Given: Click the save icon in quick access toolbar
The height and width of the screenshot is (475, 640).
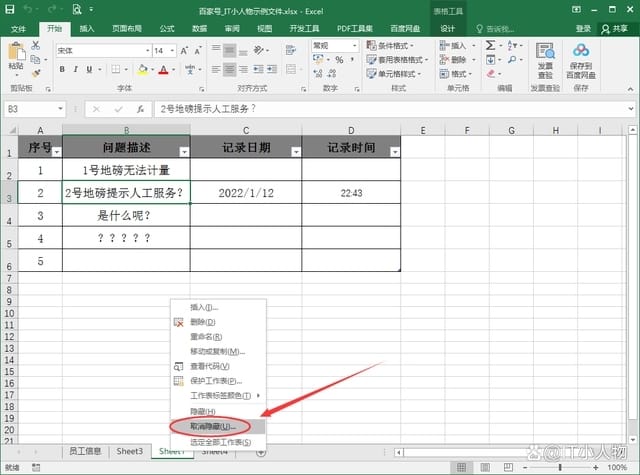Looking at the screenshot, I should 12,9.
